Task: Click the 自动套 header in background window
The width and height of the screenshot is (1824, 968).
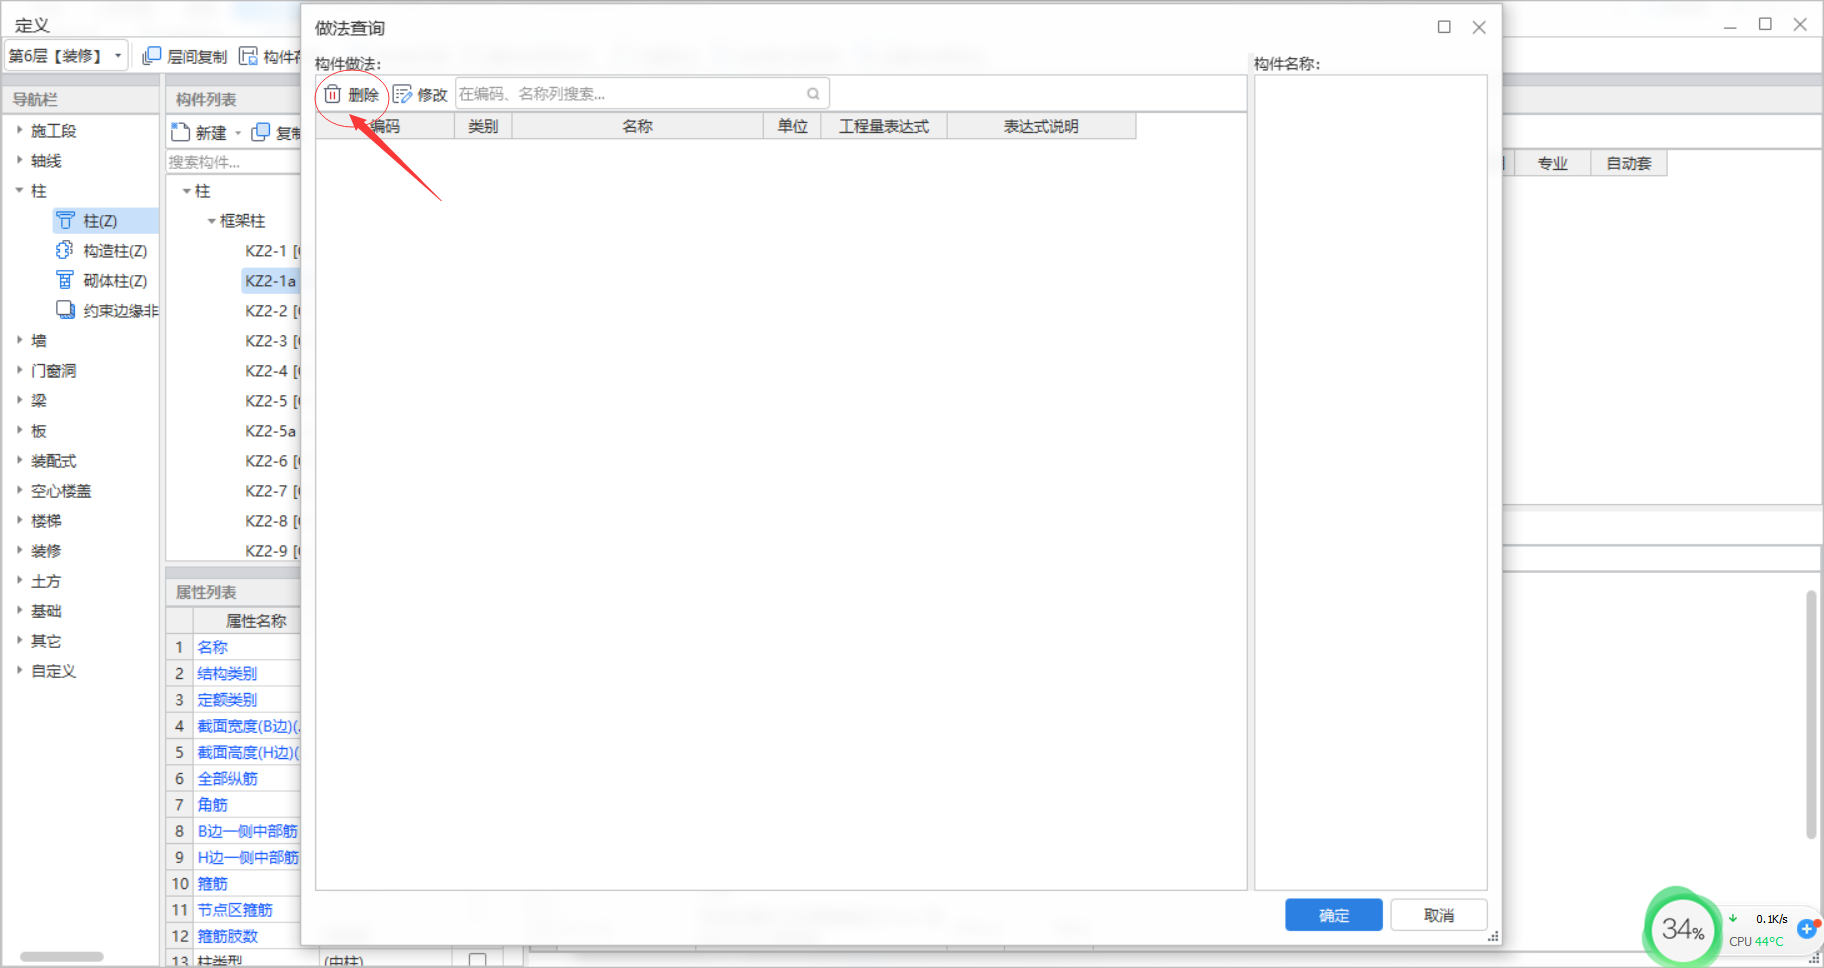Action: pos(1629,163)
